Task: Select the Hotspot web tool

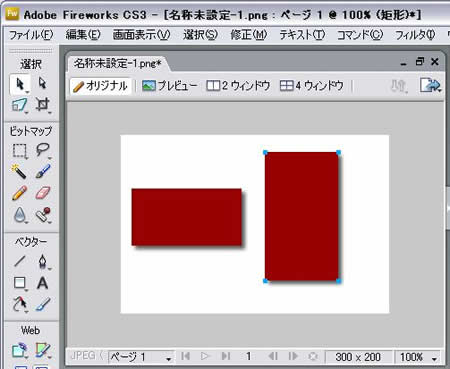Action: coord(19,350)
